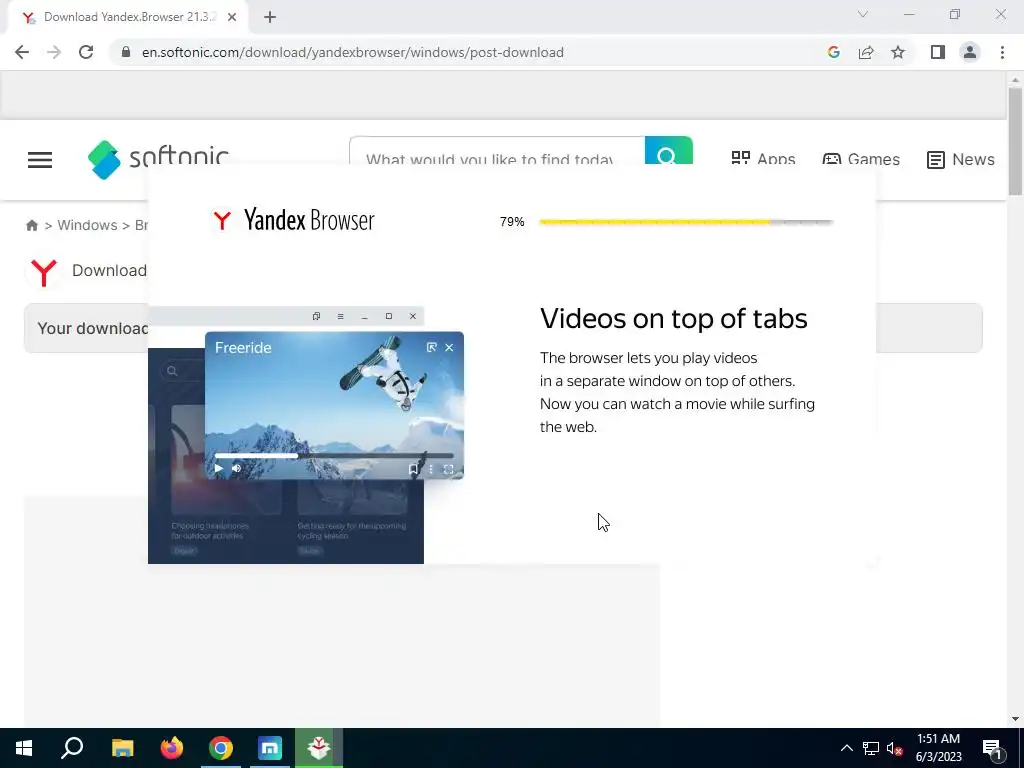Close the Freeride video popup

click(449, 347)
